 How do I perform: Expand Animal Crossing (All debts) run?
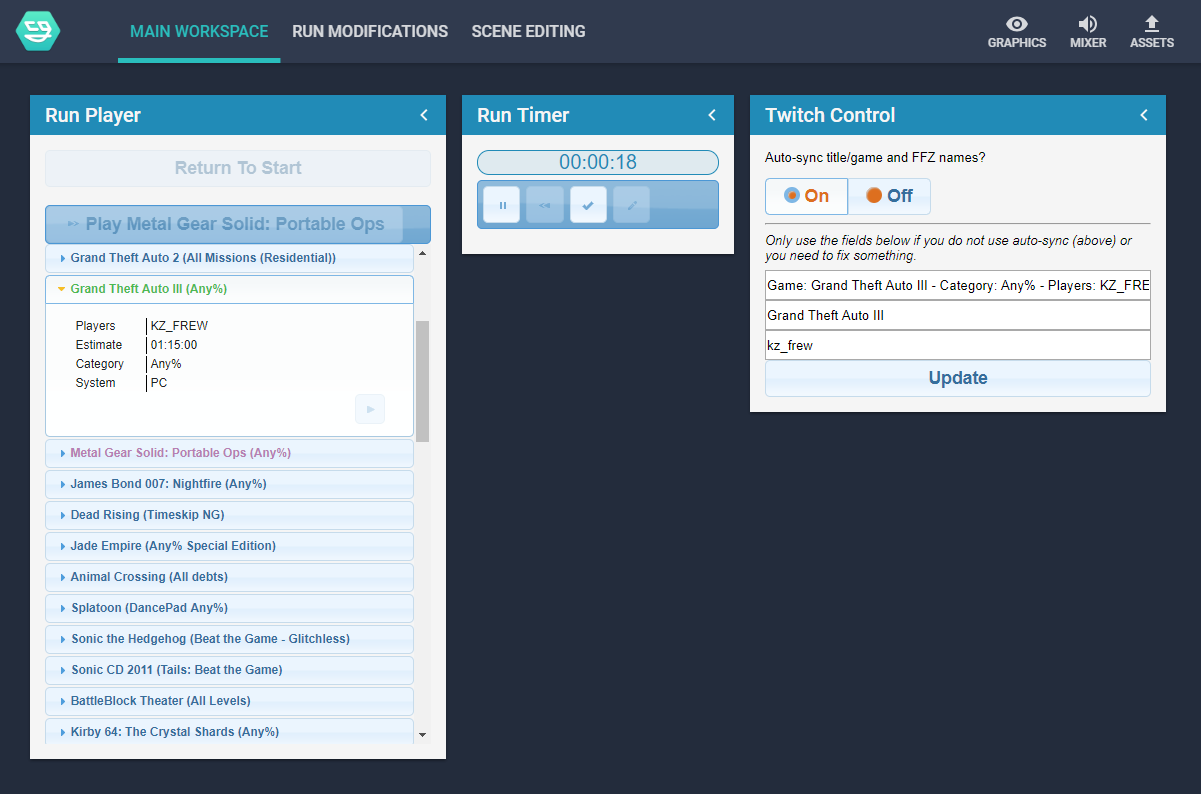[x=229, y=577]
